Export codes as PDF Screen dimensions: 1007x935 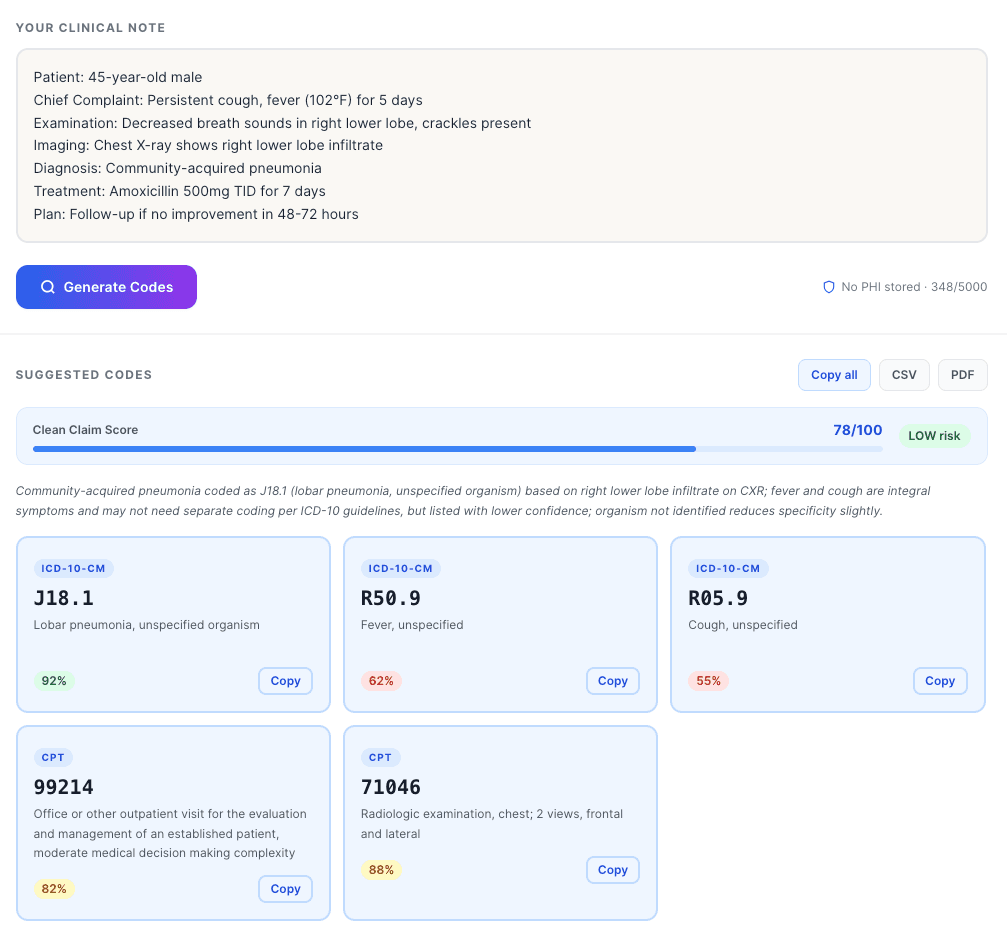[x=962, y=375]
